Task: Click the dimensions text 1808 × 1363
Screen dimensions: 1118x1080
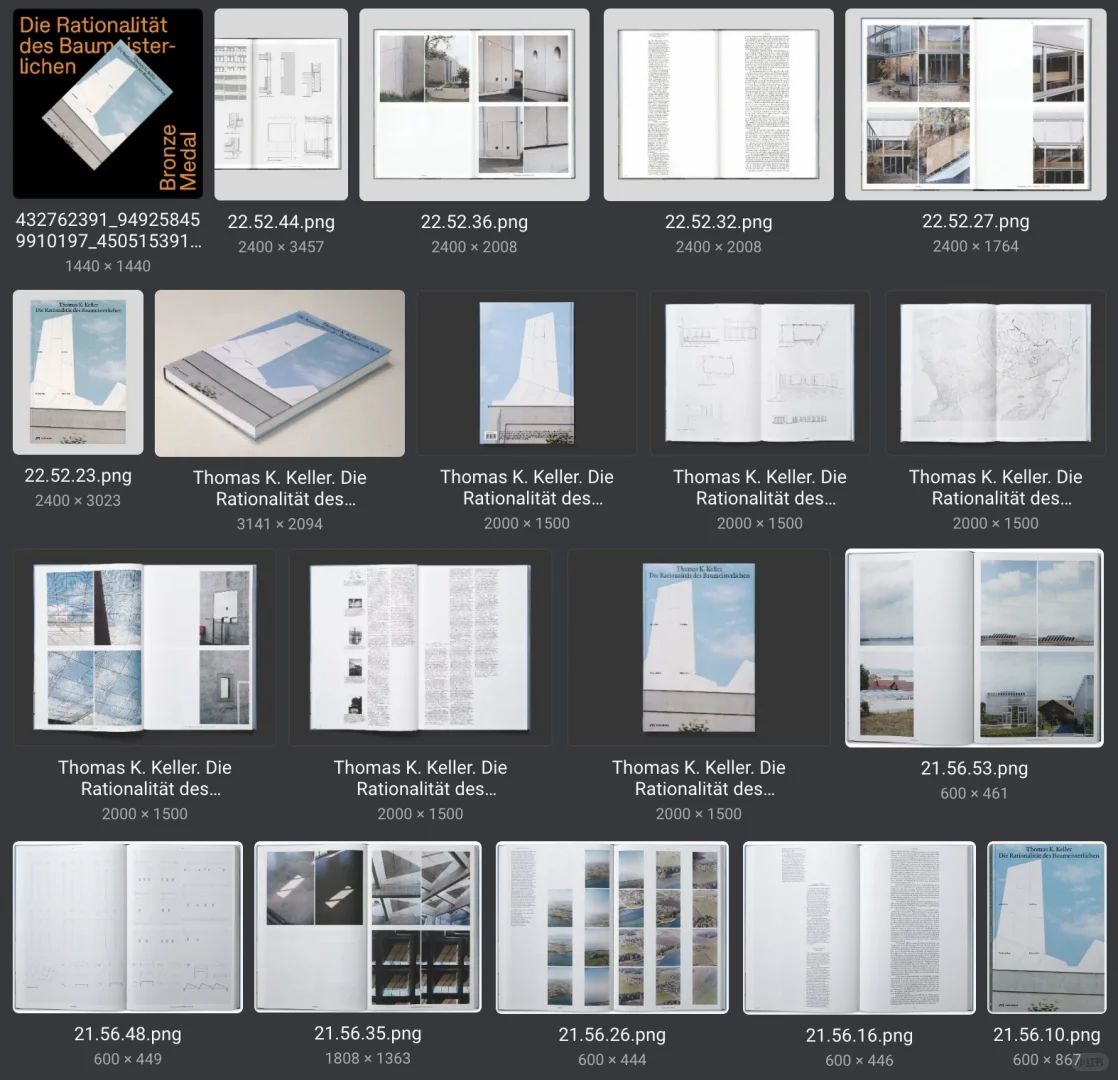Action: click(x=368, y=1058)
